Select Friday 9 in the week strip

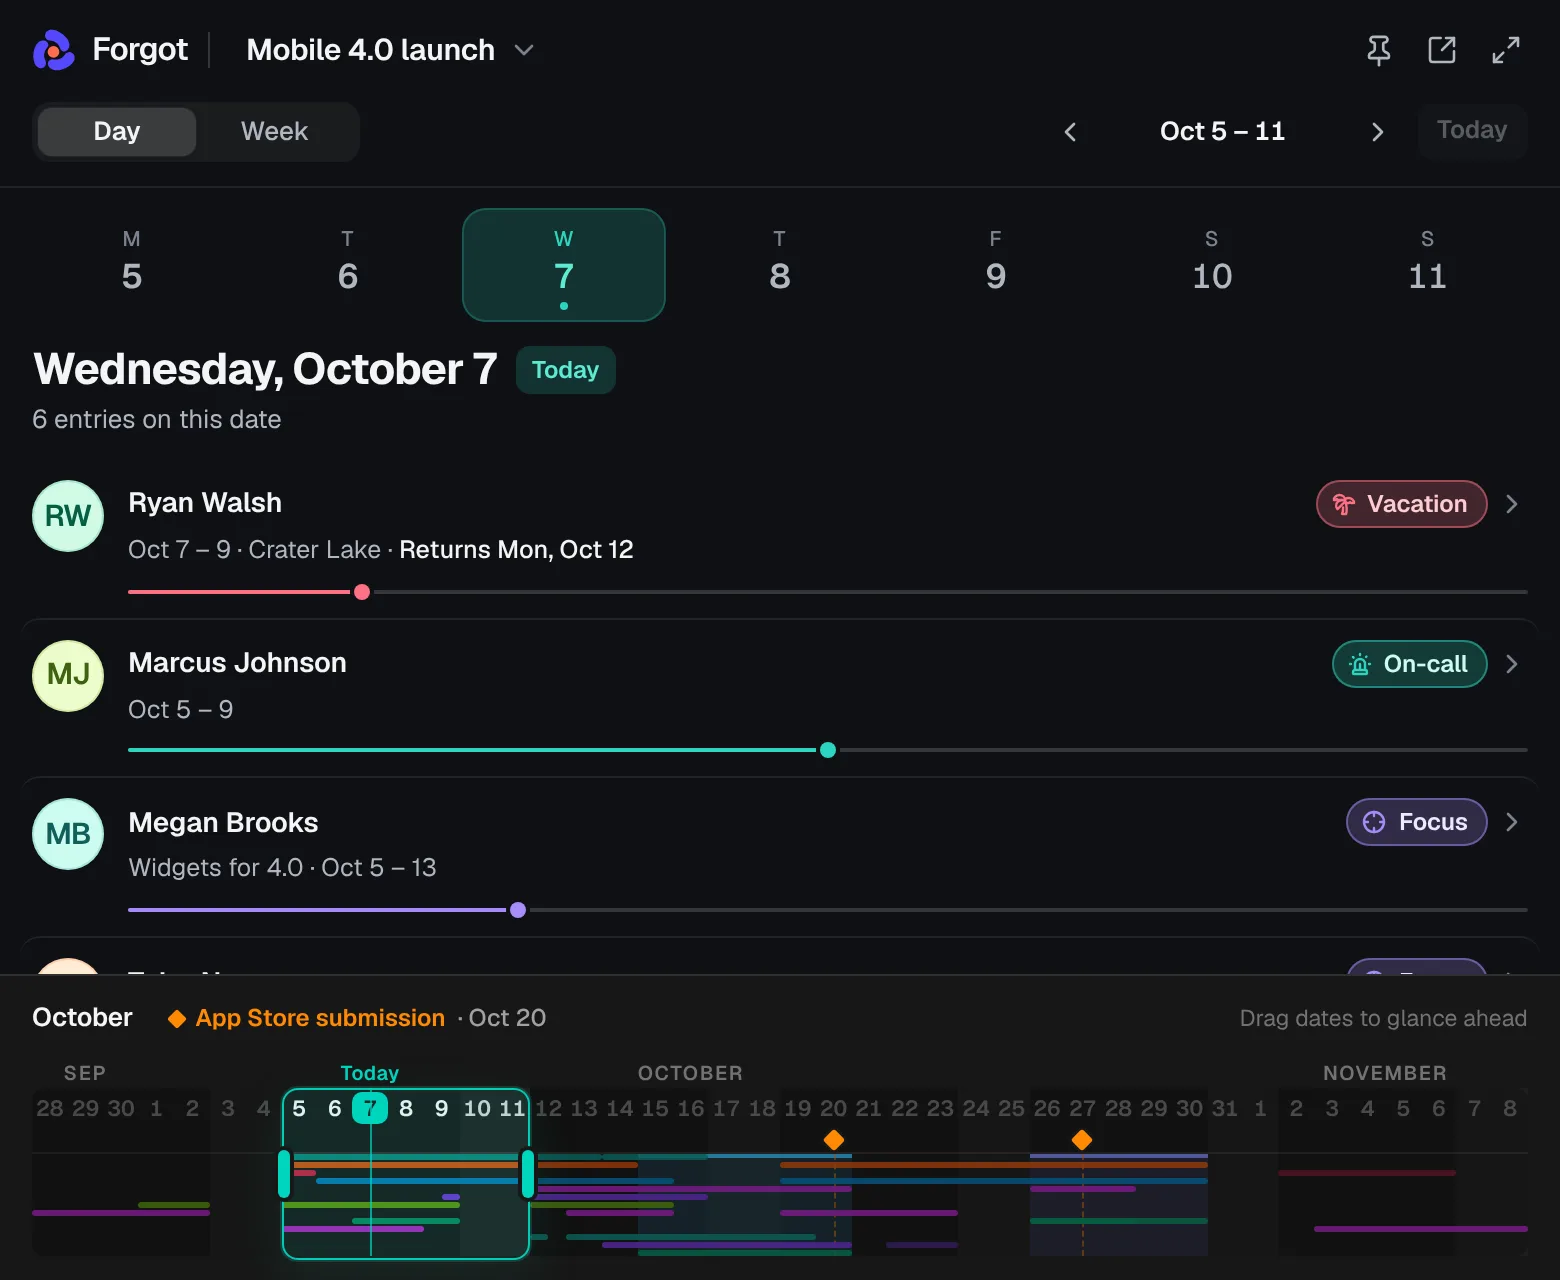[x=996, y=265]
